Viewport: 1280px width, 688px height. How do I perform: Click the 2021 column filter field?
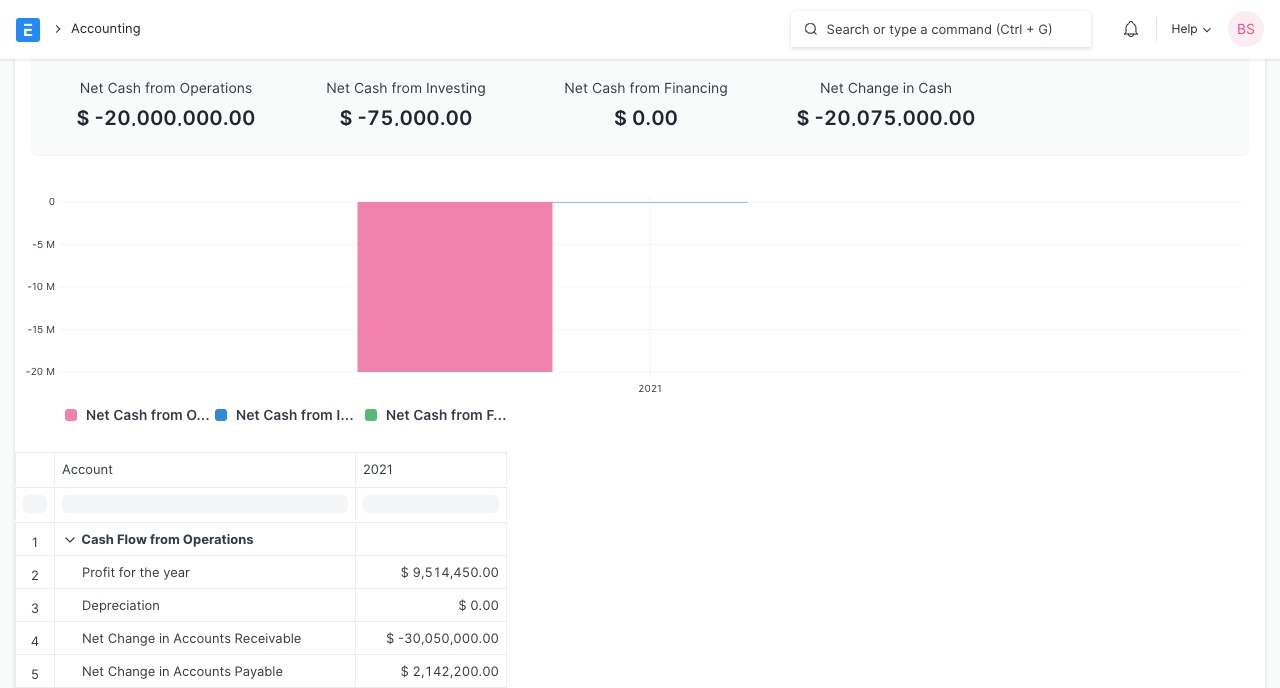pos(430,504)
